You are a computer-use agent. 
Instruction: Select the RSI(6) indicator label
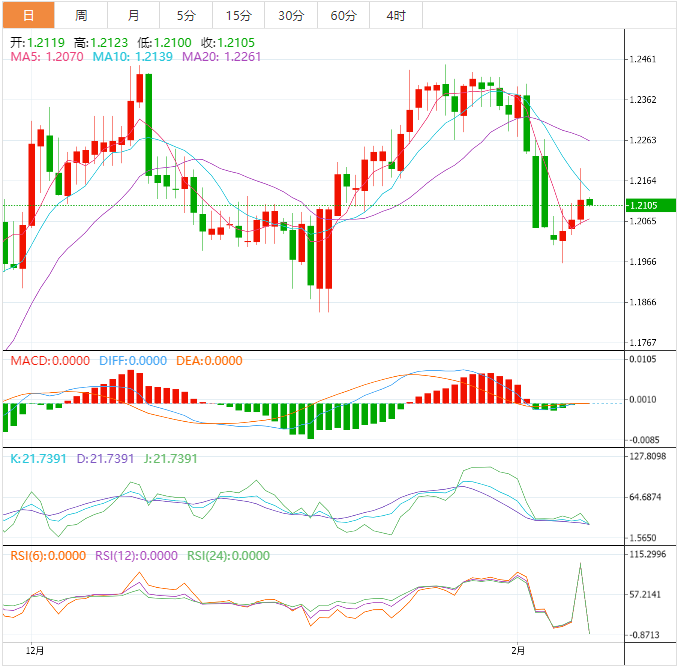(x=48, y=556)
